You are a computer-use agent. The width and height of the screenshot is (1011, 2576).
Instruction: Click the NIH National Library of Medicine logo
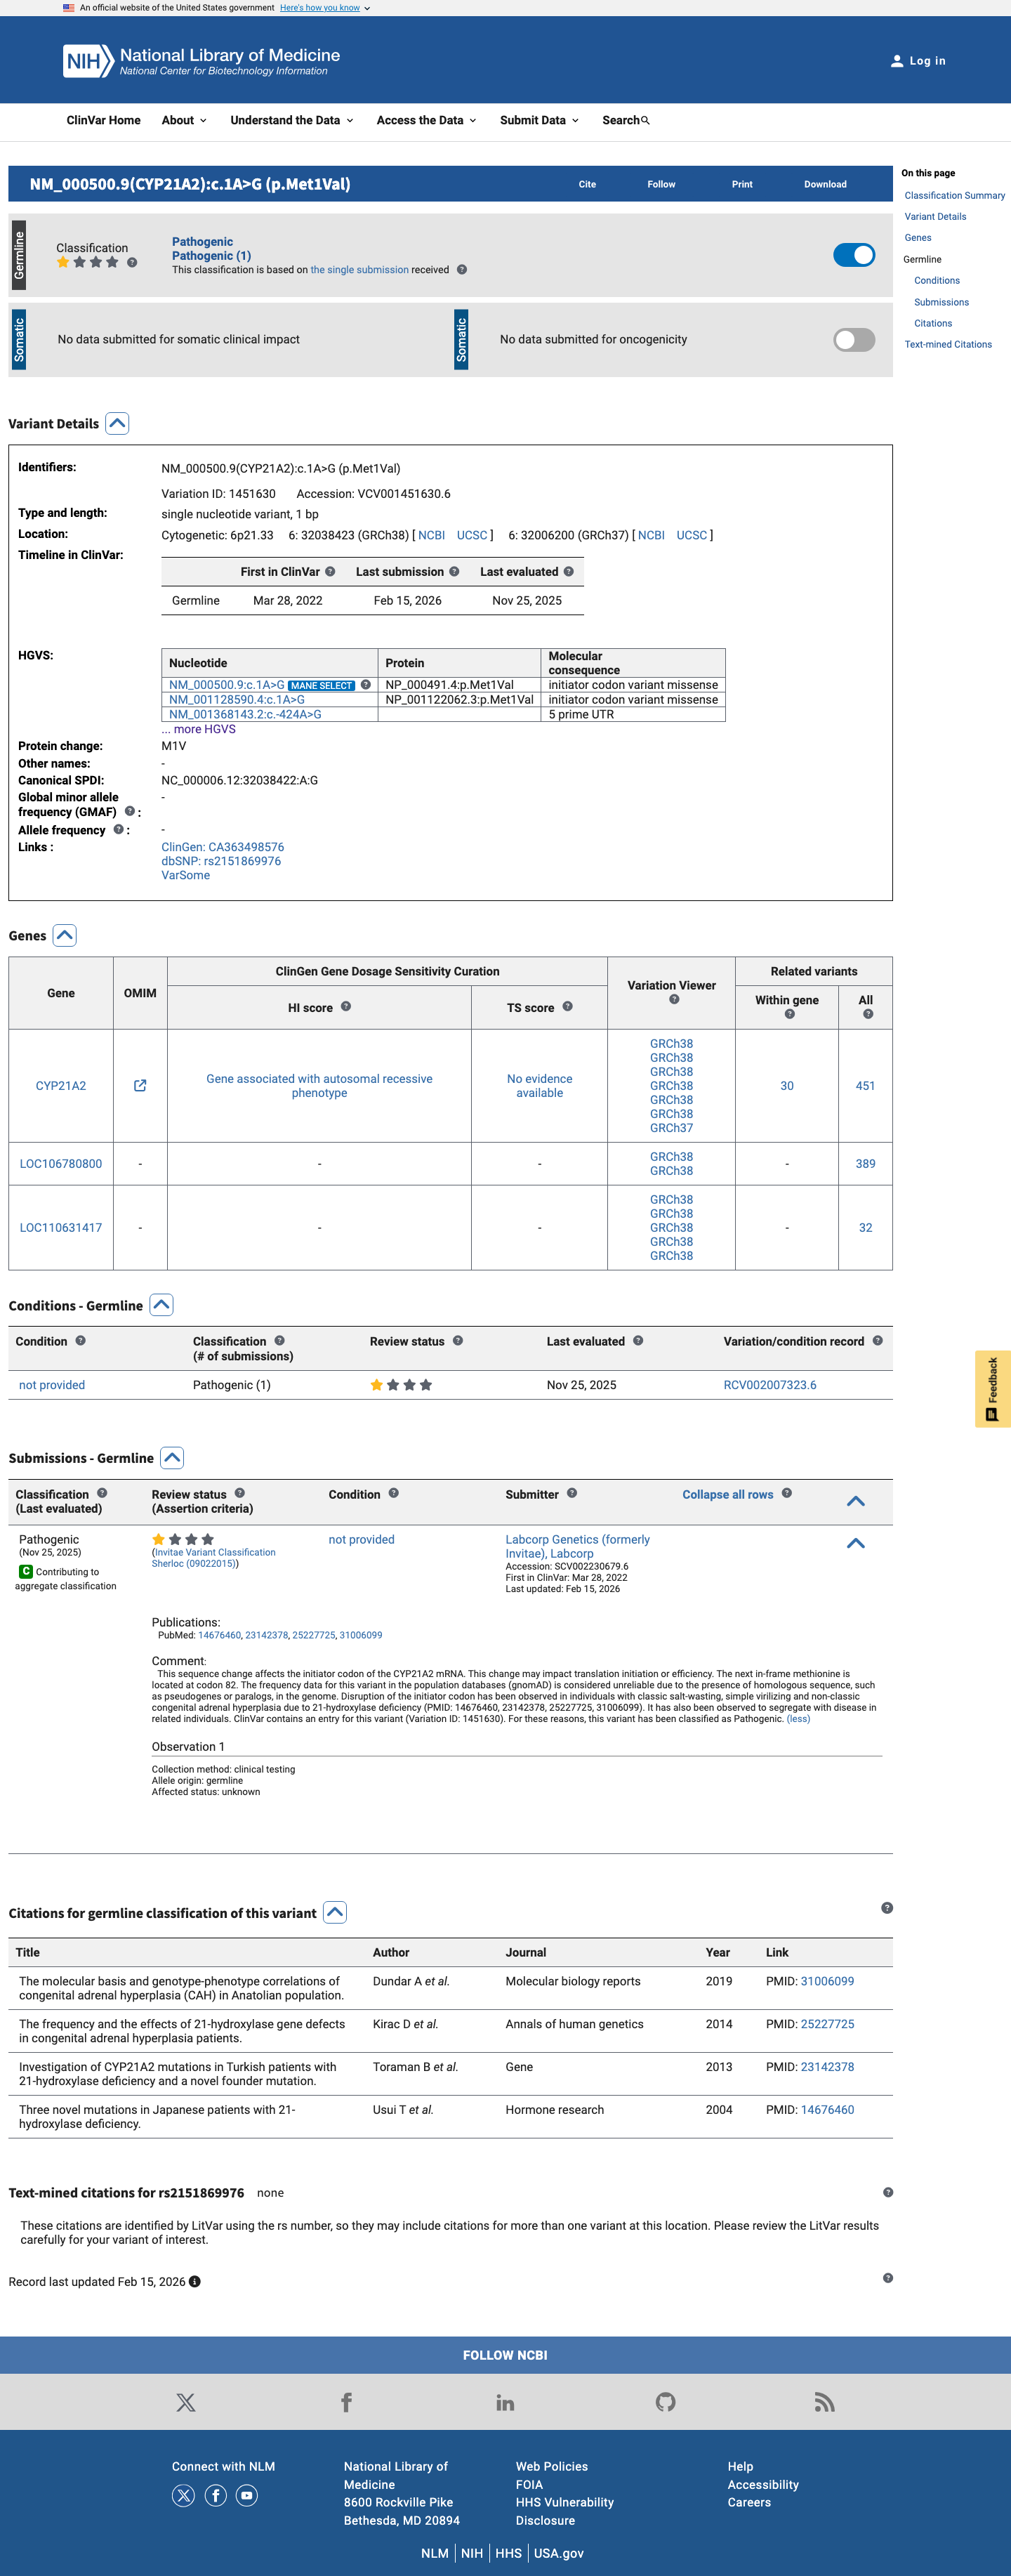(201, 61)
